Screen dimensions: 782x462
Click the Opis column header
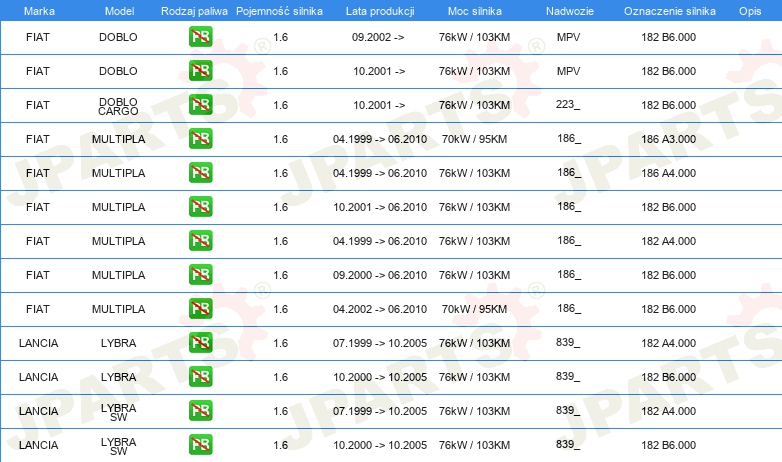point(750,11)
